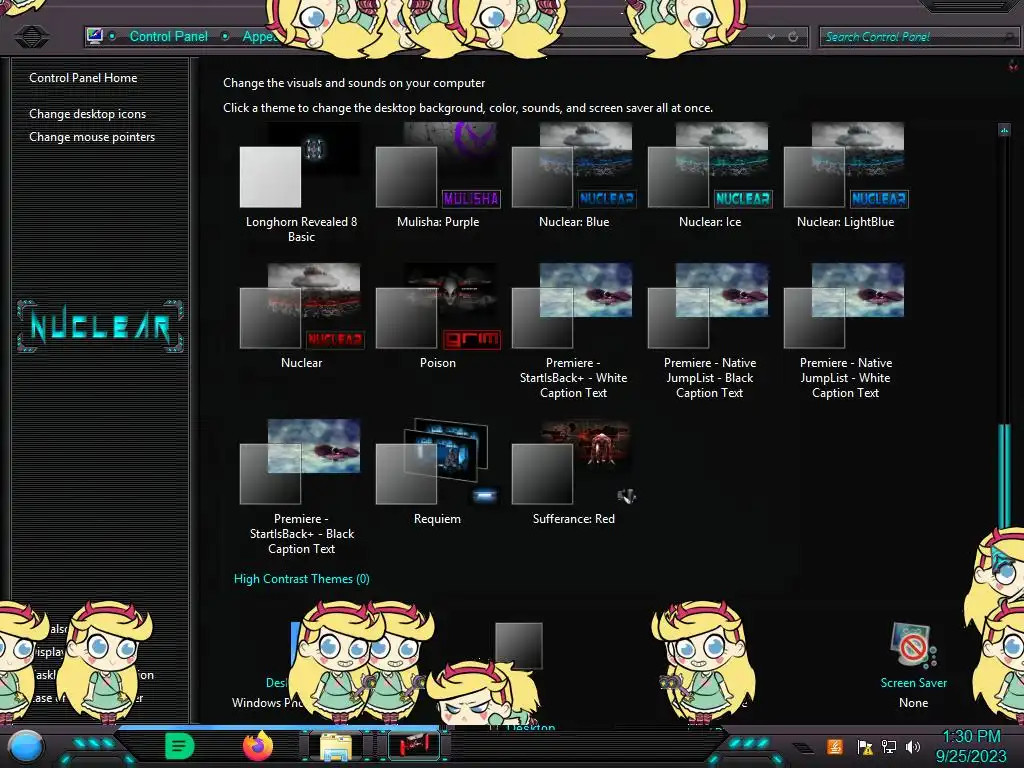This screenshot has height=768, width=1024.
Task: Launch Firefox from the taskbar
Action: pos(258,746)
